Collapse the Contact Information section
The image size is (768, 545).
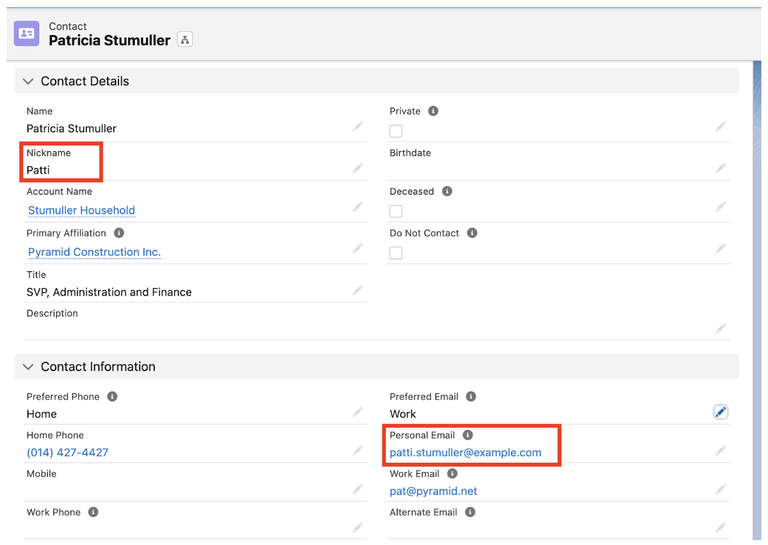28,367
